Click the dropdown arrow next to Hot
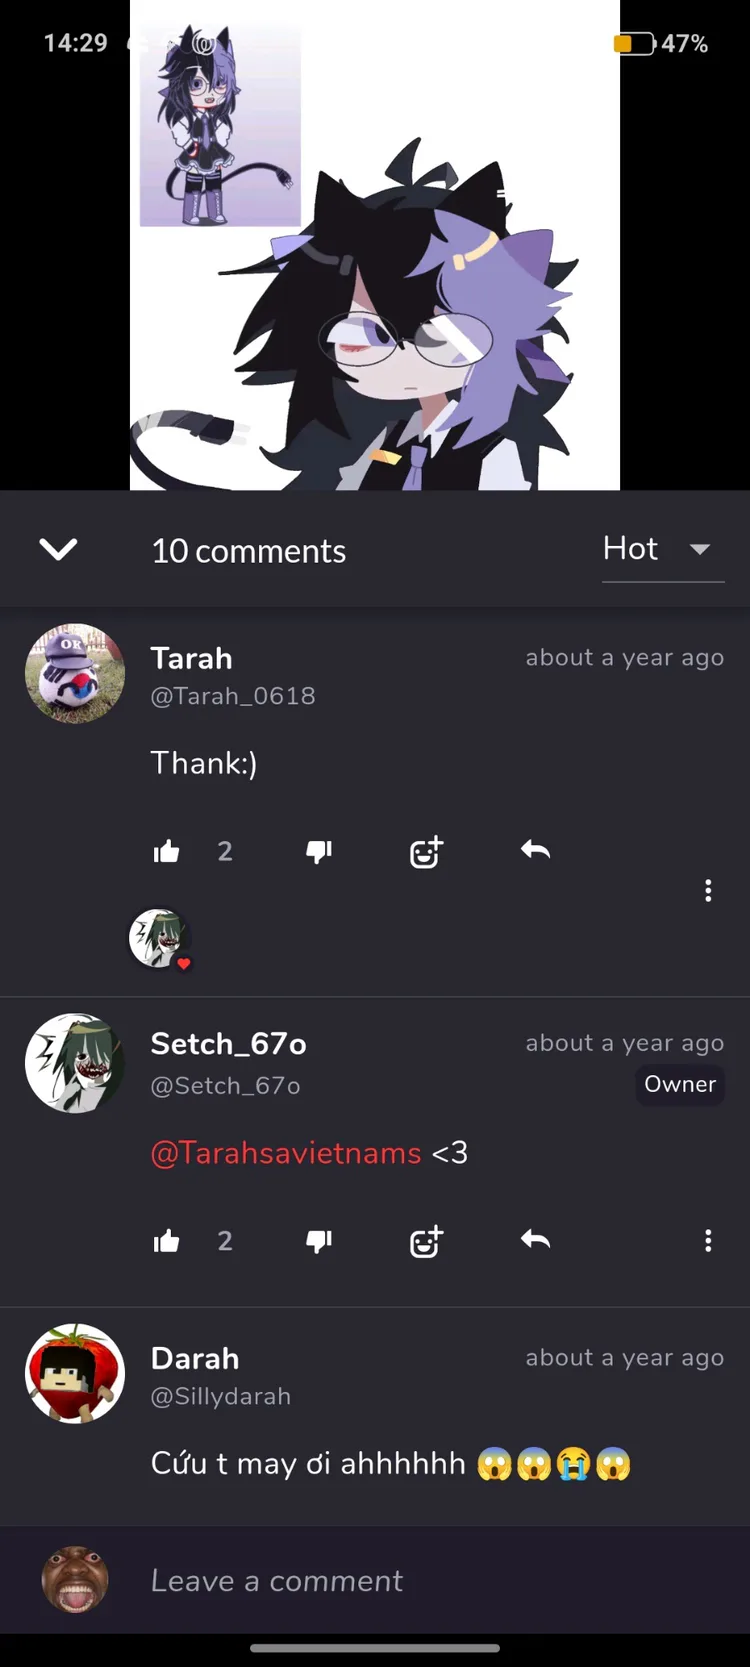 [700, 549]
